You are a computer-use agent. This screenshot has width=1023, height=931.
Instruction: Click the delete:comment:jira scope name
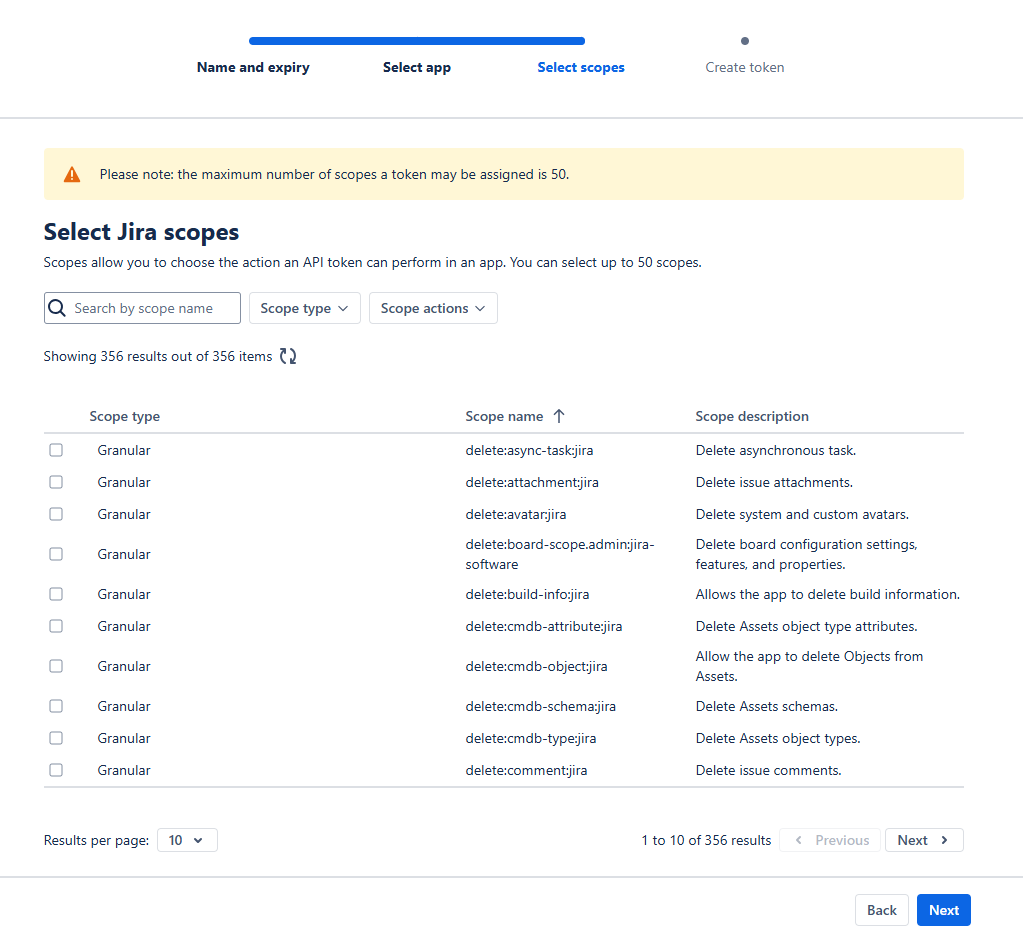pos(526,771)
